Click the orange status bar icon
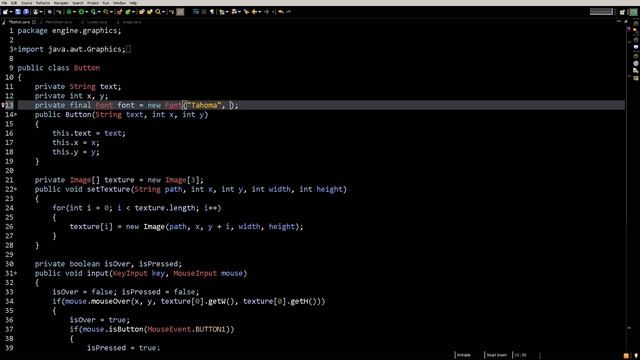The width and height of the screenshot is (640, 360). pos(626,356)
